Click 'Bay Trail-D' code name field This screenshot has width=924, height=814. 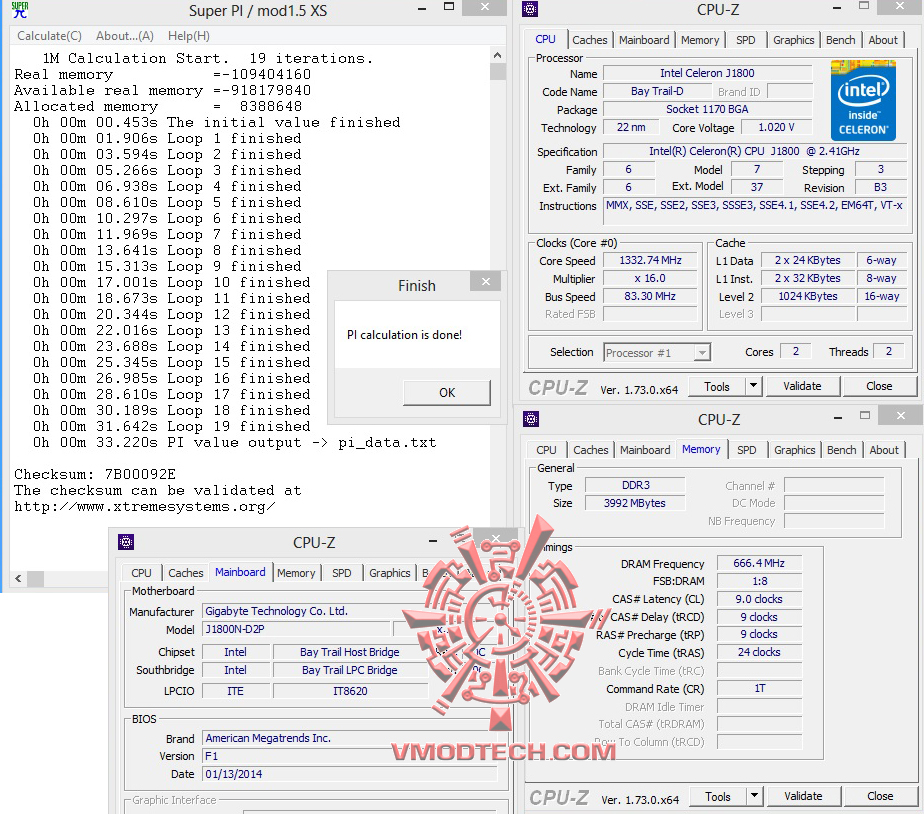[657, 91]
